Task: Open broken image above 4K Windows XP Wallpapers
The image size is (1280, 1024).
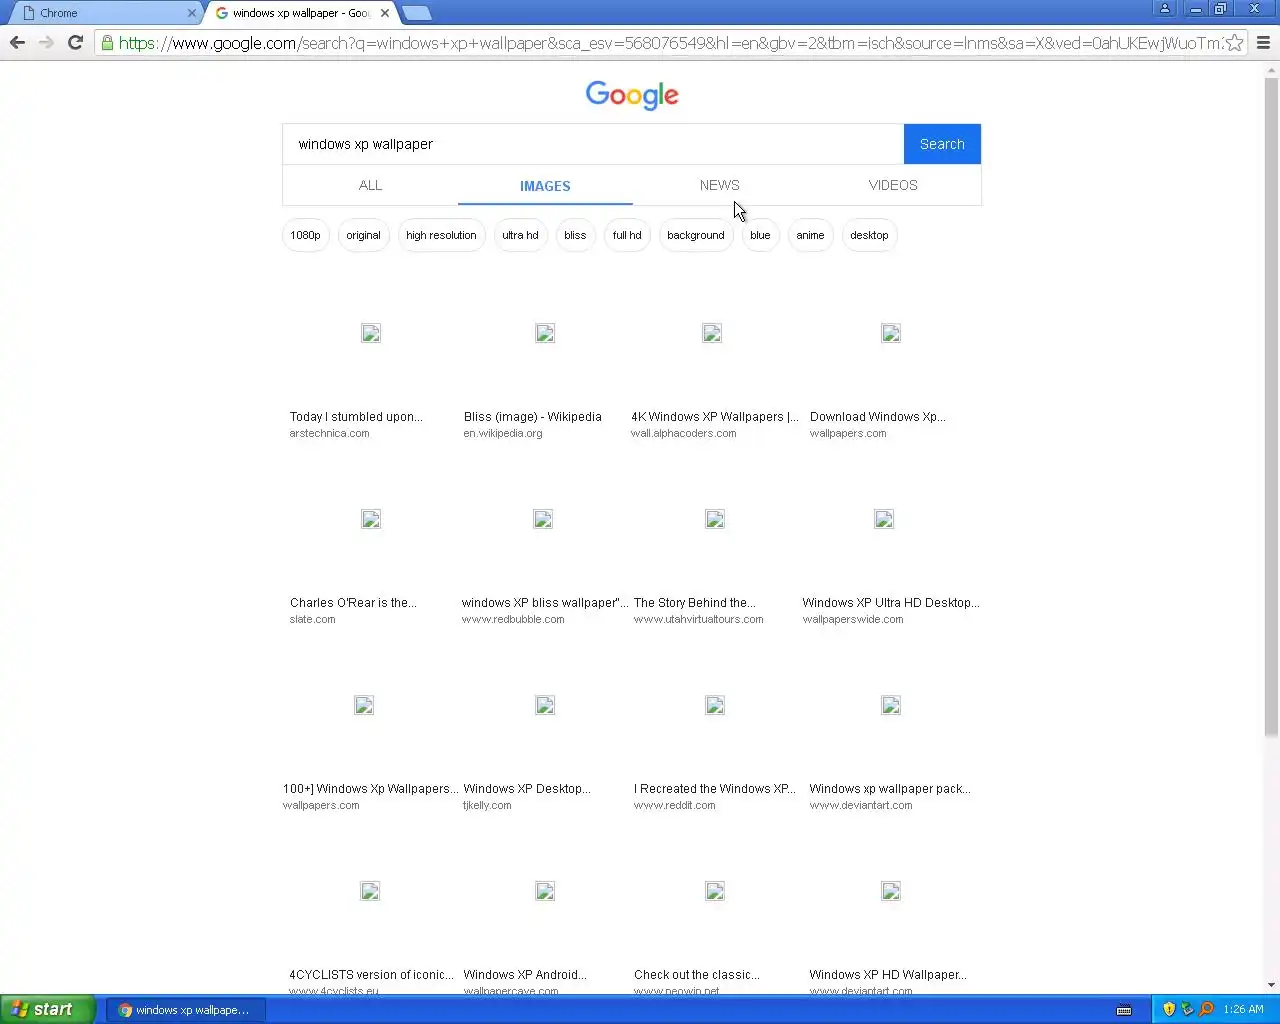Action: 712,333
